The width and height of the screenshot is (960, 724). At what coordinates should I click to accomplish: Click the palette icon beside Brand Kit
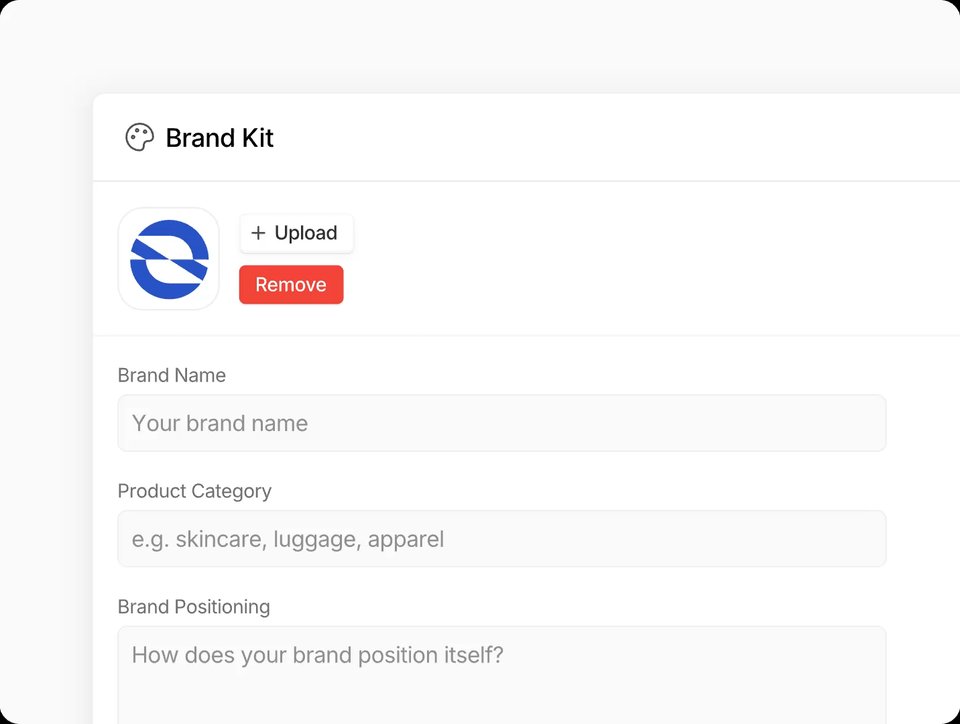(x=139, y=138)
